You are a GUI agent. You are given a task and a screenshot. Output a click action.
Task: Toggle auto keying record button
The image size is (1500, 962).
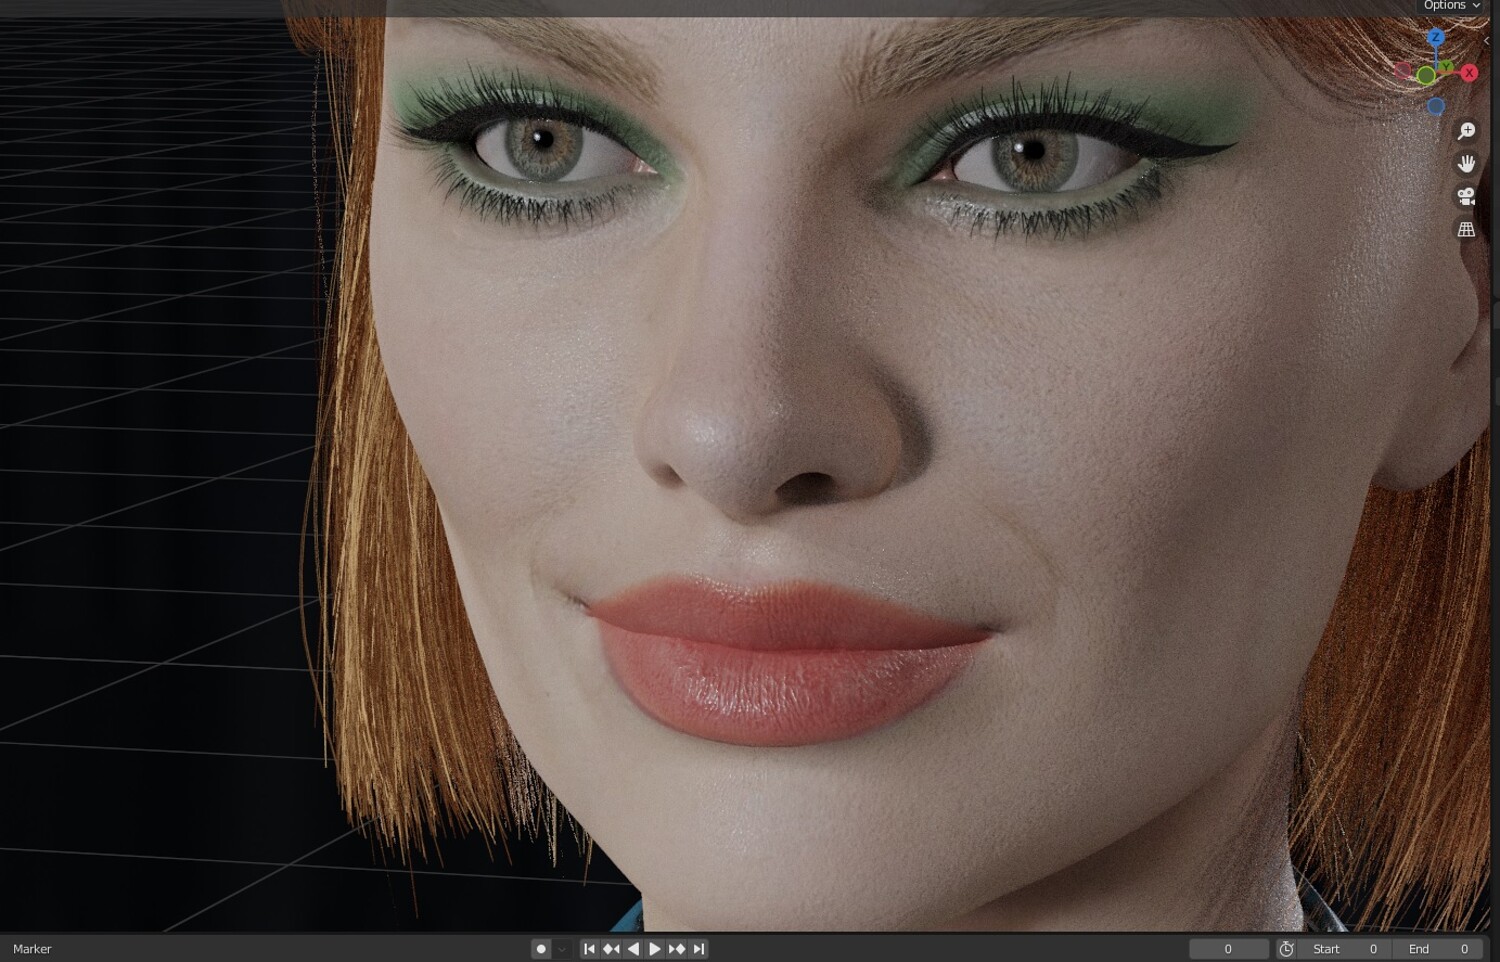[541, 949]
